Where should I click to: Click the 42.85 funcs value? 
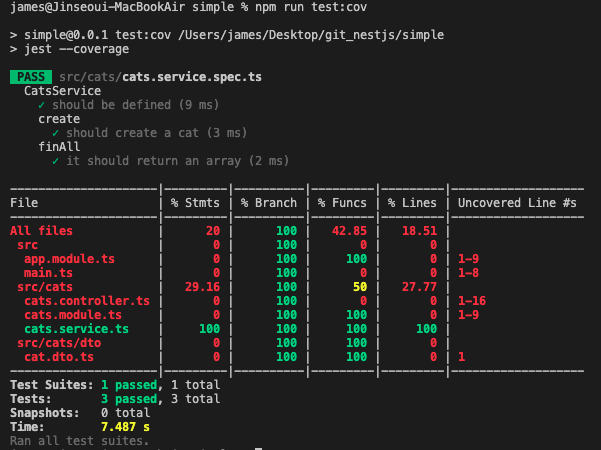tap(349, 231)
